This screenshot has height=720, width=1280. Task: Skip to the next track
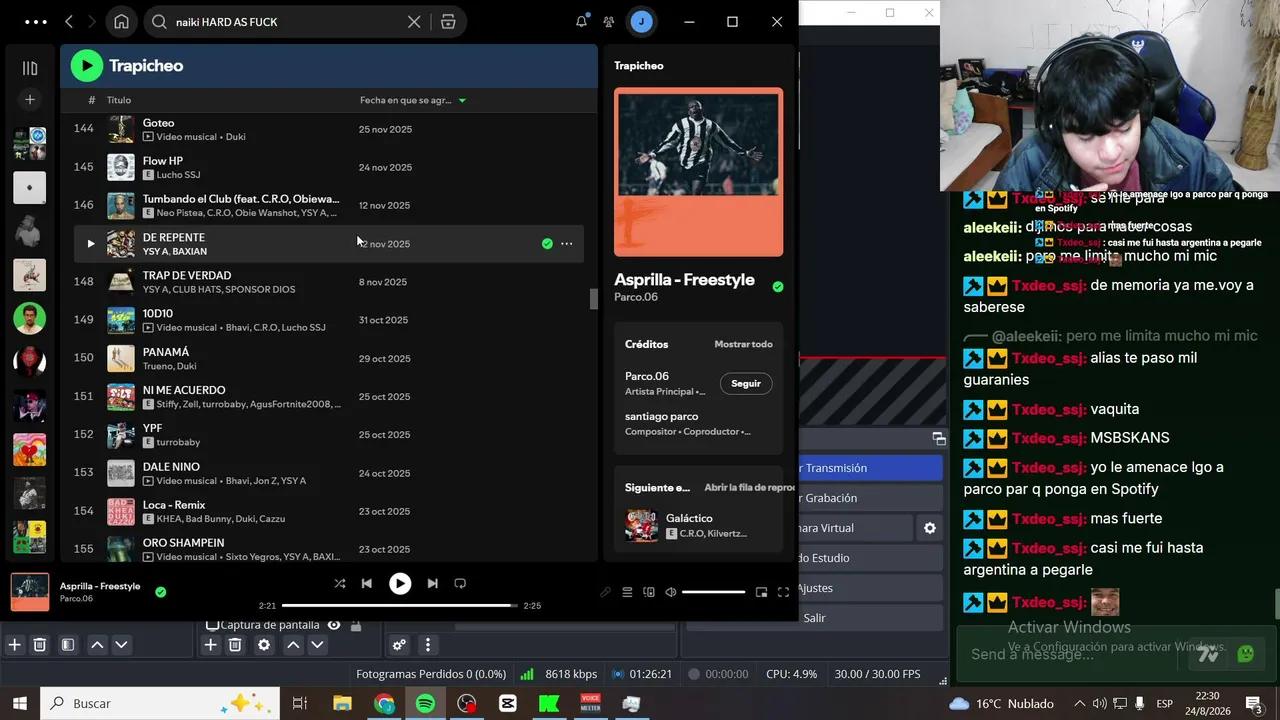pyautogui.click(x=432, y=584)
